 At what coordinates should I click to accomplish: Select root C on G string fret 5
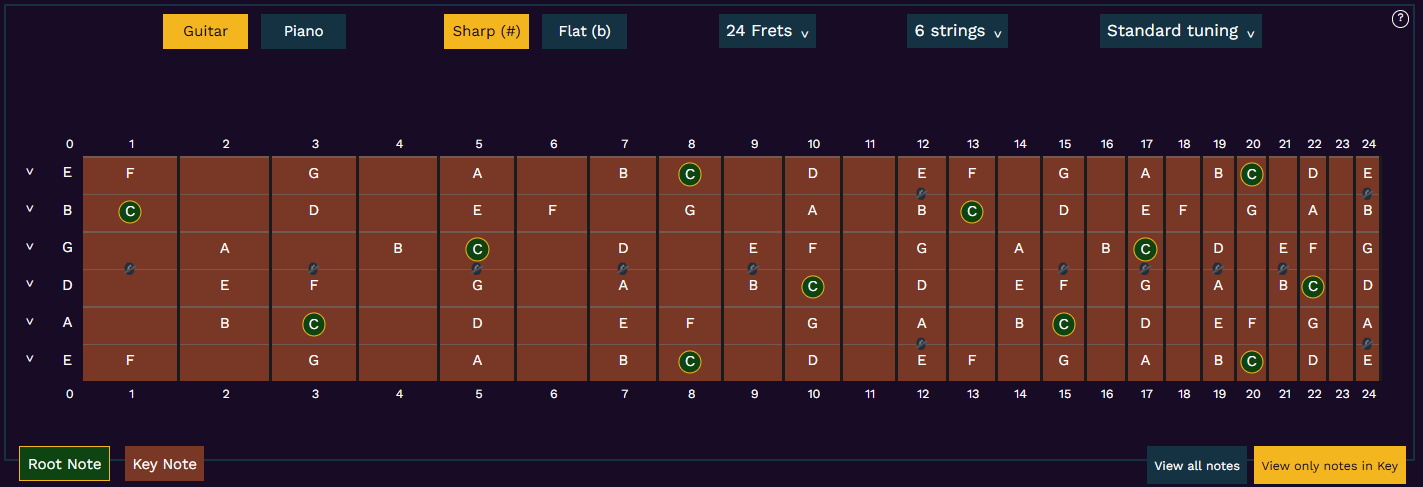pos(477,249)
